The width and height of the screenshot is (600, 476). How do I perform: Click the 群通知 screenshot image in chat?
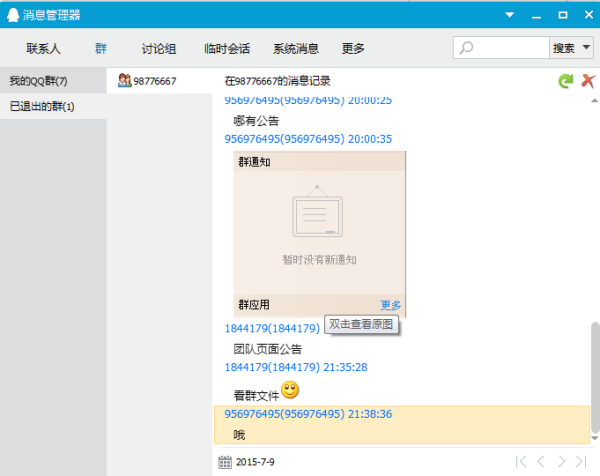pos(320,234)
